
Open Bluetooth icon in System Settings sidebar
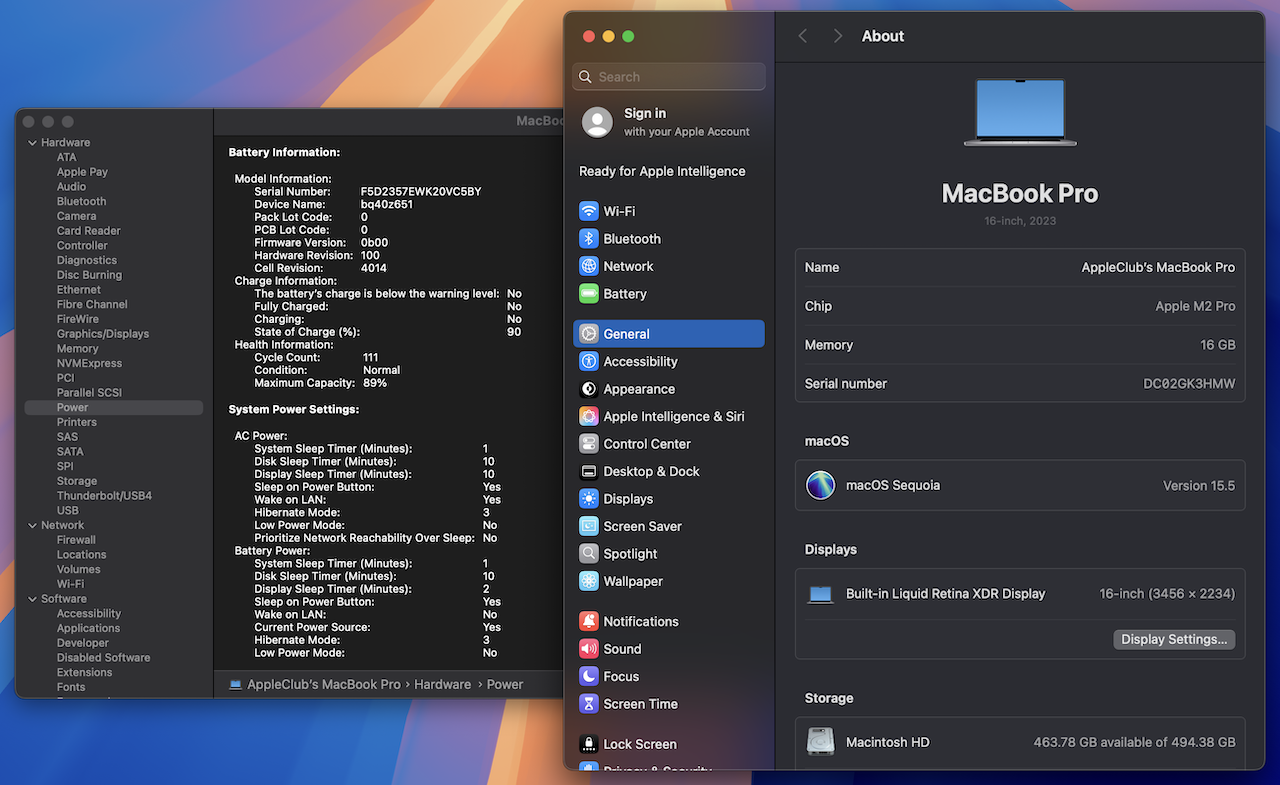pyautogui.click(x=589, y=239)
